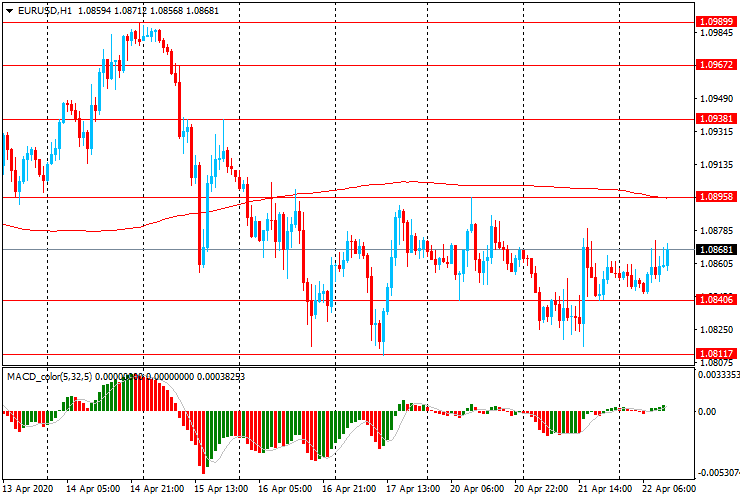Click the 1.09135 price scale value
740x500 pixels.
(x=717, y=165)
